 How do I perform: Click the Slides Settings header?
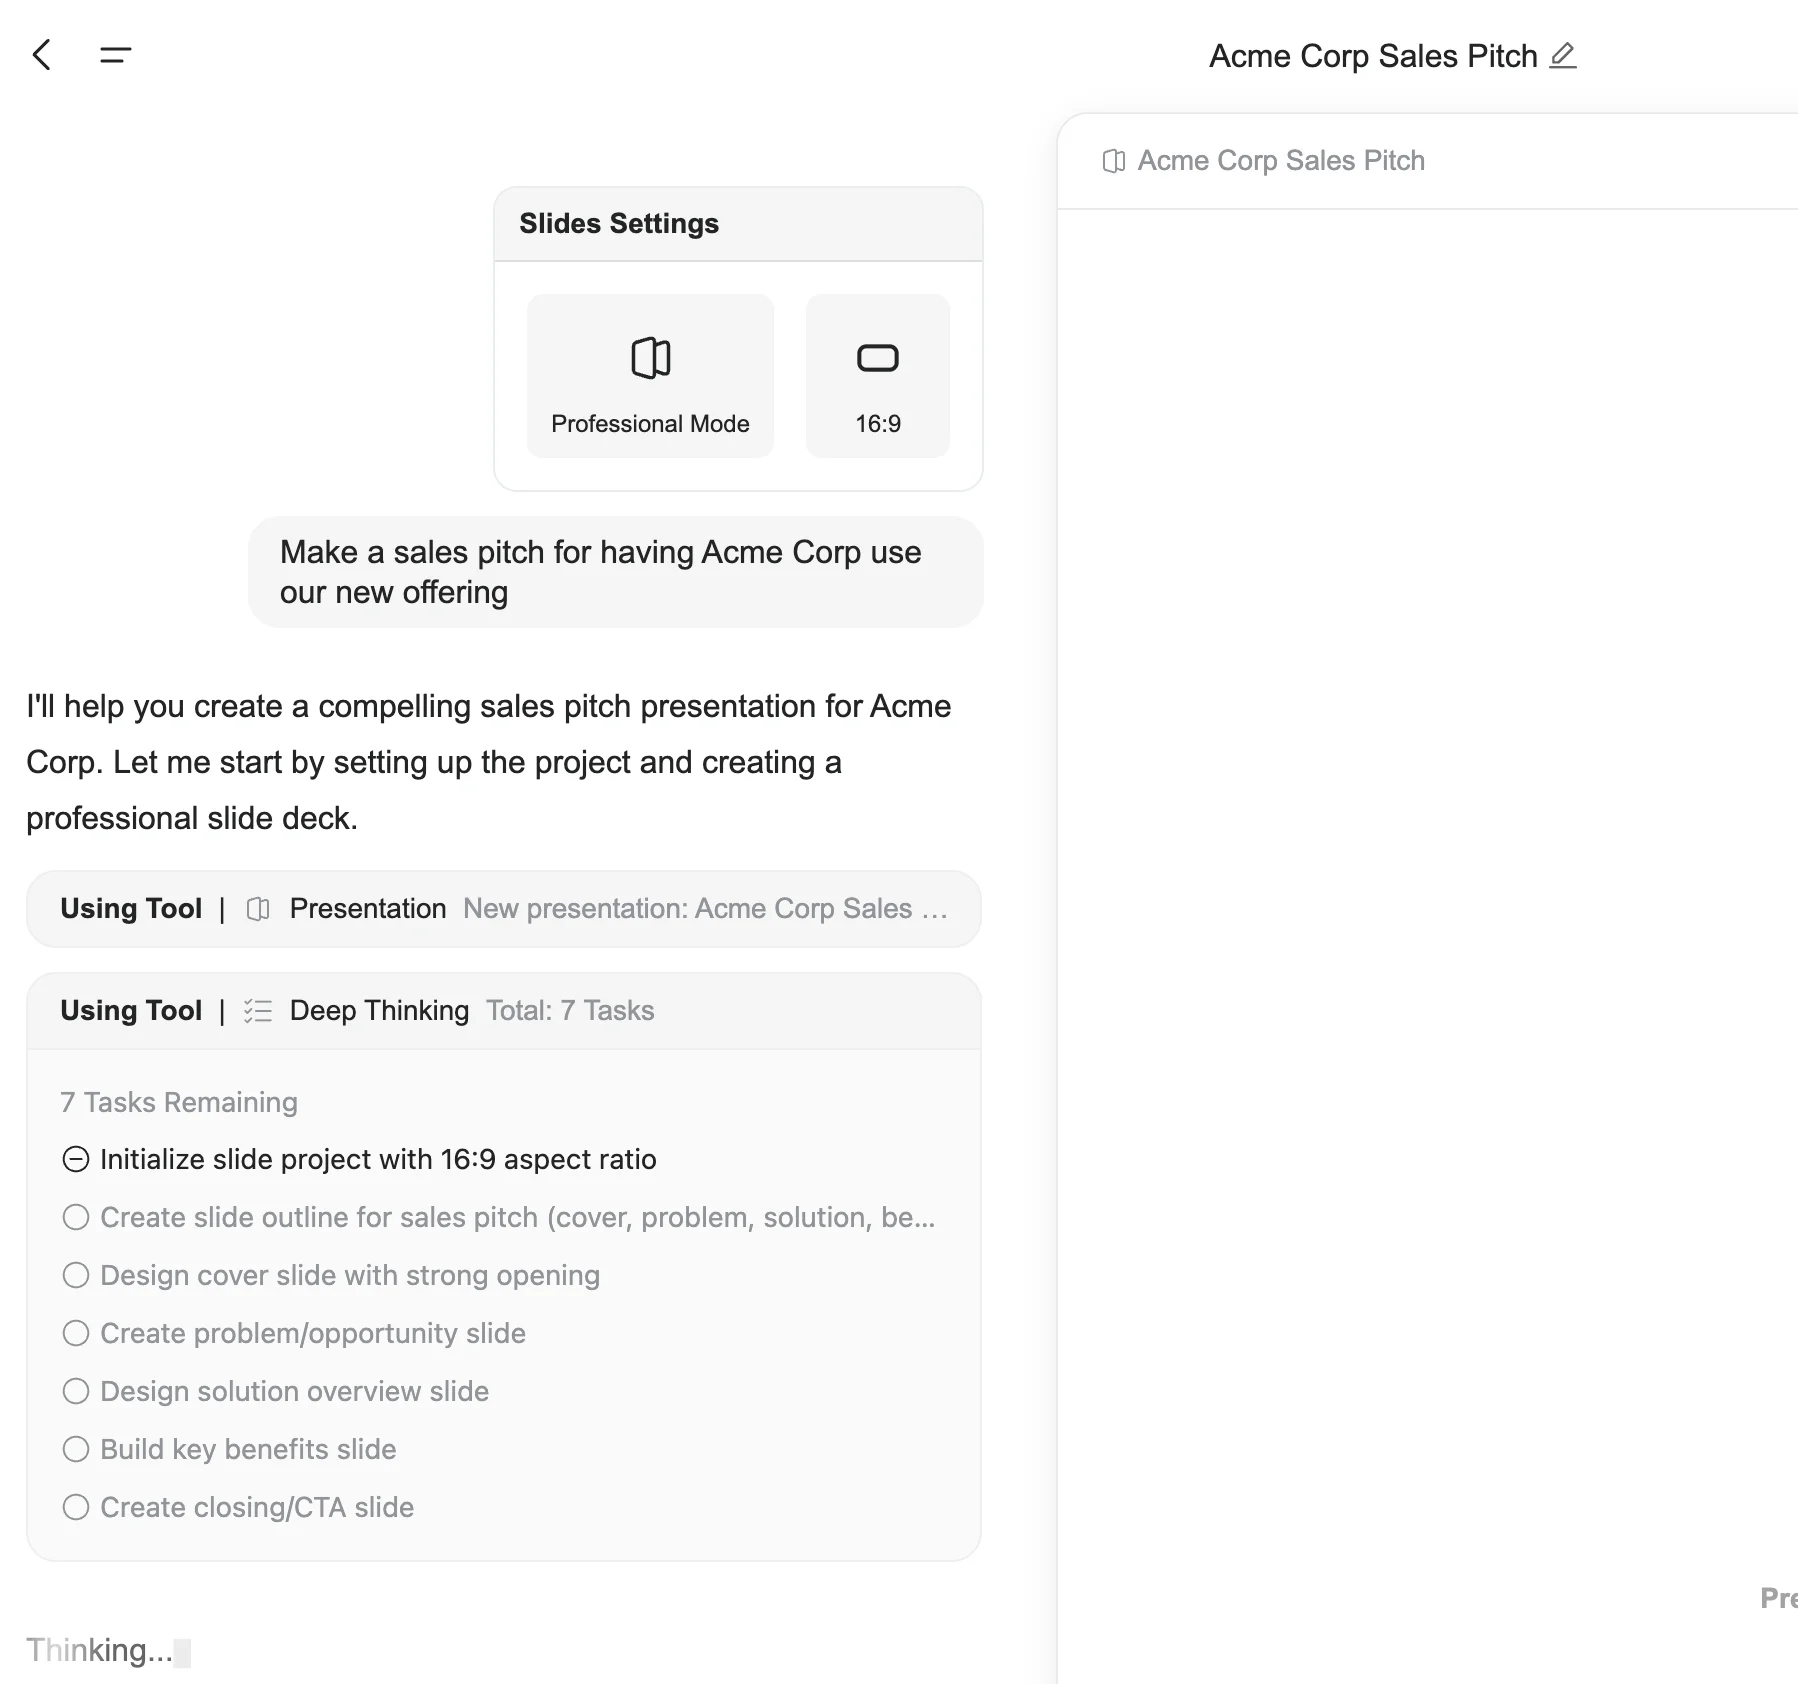(x=619, y=224)
